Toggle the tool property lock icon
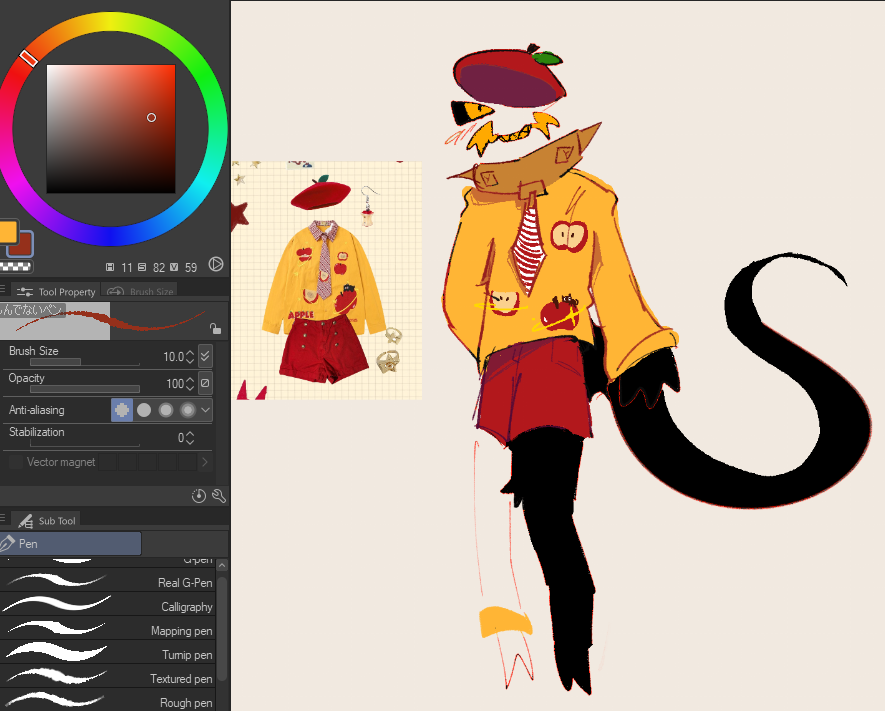 coord(215,328)
